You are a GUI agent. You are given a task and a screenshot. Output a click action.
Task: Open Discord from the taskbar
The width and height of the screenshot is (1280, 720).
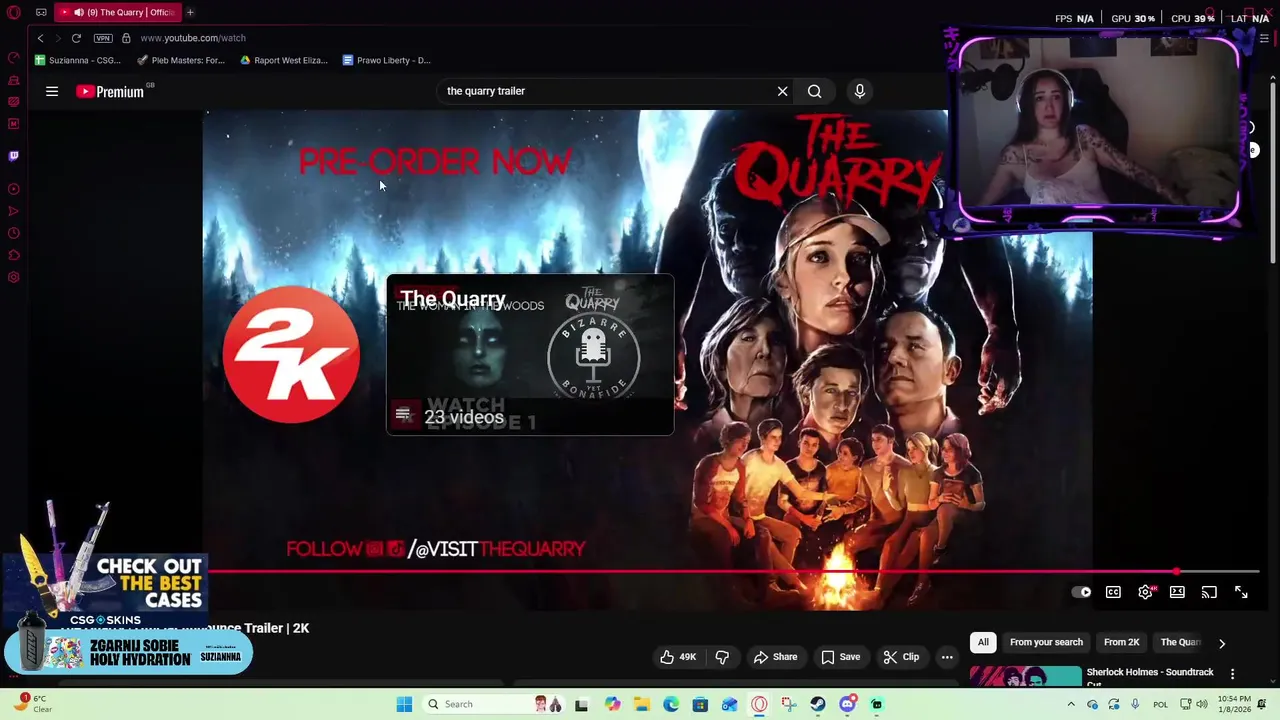pyautogui.click(x=847, y=704)
